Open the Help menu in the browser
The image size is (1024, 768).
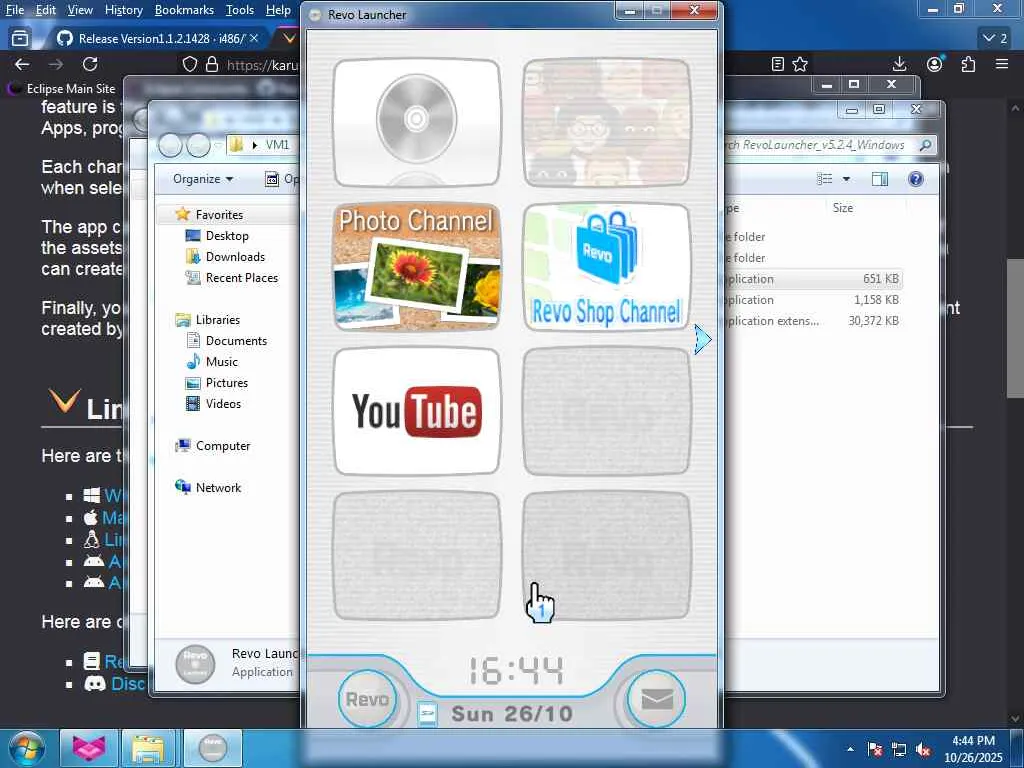coord(278,10)
